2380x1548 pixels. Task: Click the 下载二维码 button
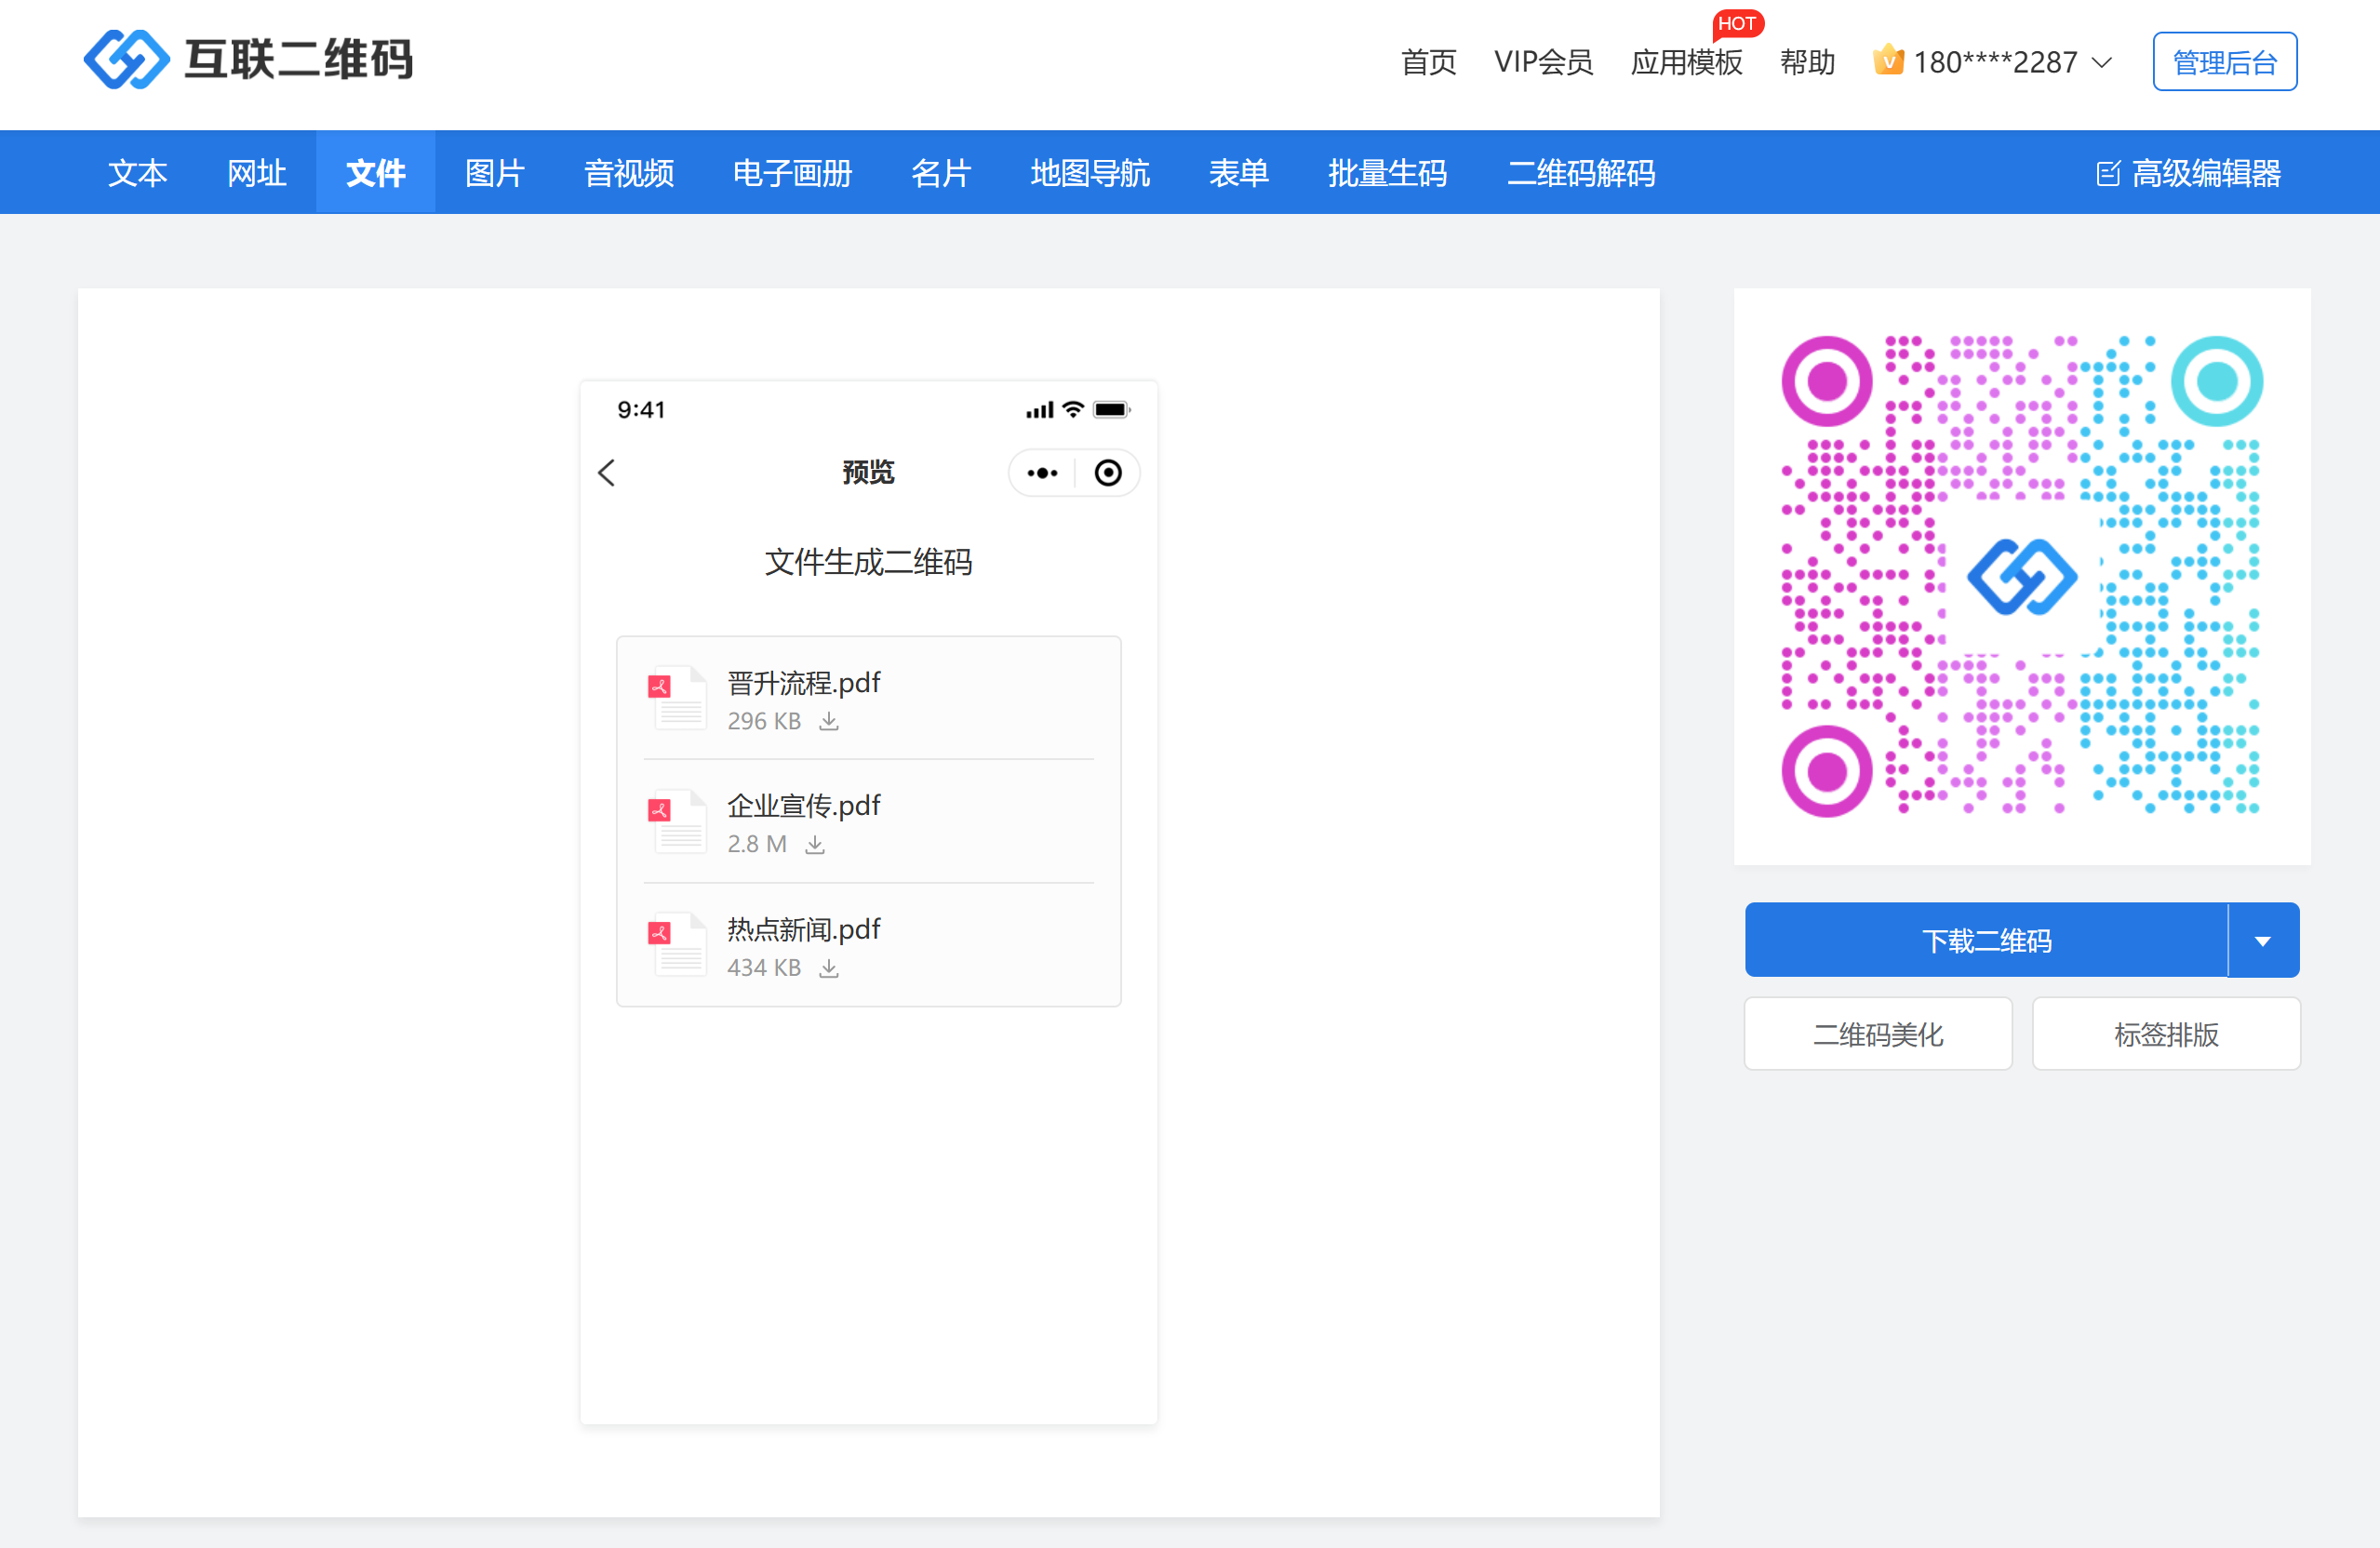click(x=1986, y=941)
